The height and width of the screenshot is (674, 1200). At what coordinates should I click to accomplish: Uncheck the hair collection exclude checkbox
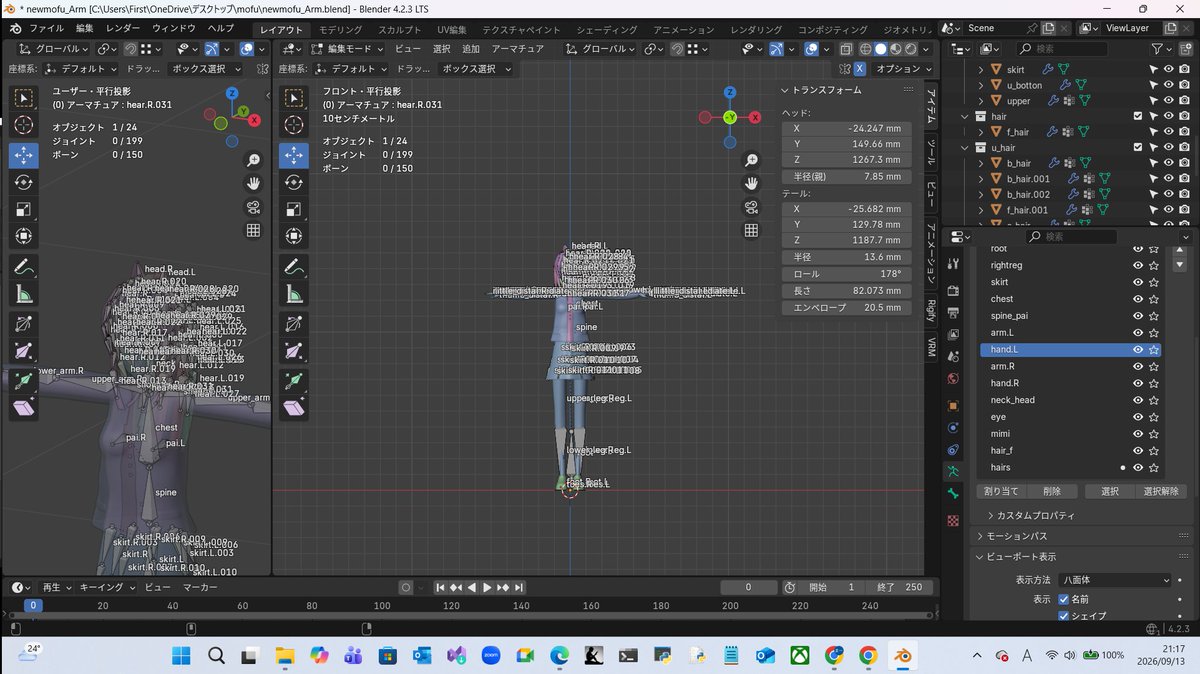[1137, 116]
